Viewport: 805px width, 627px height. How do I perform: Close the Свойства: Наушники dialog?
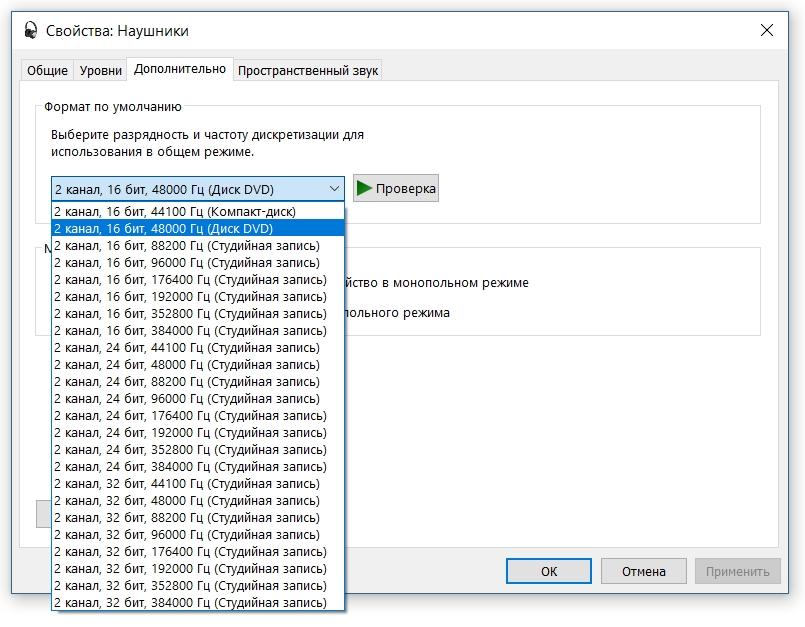pos(766,30)
